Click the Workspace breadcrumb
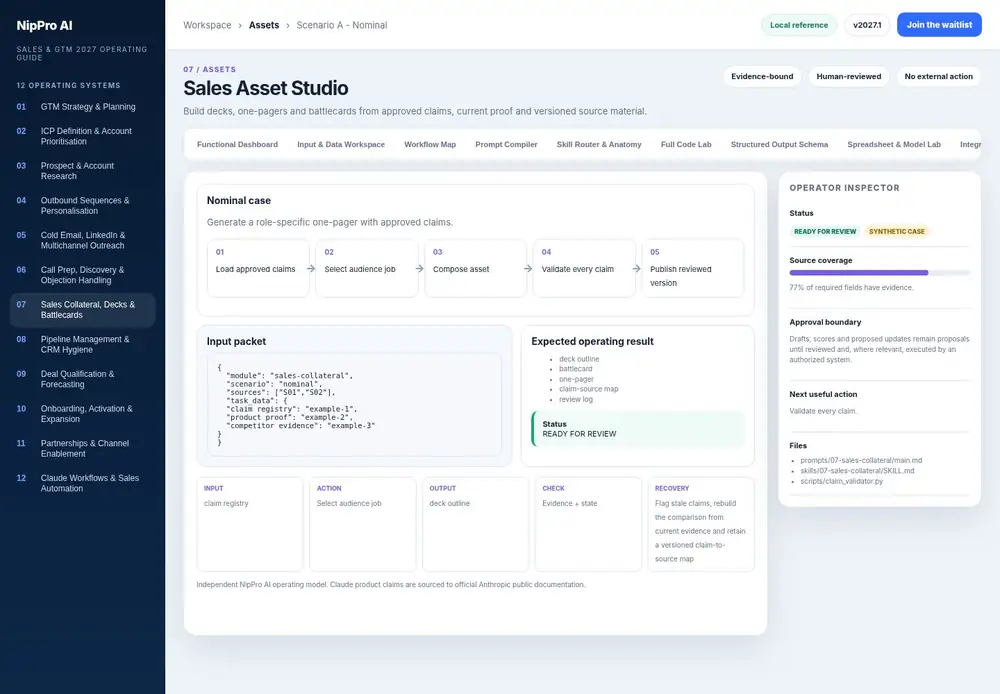The image size is (1000, 694). 207,25
